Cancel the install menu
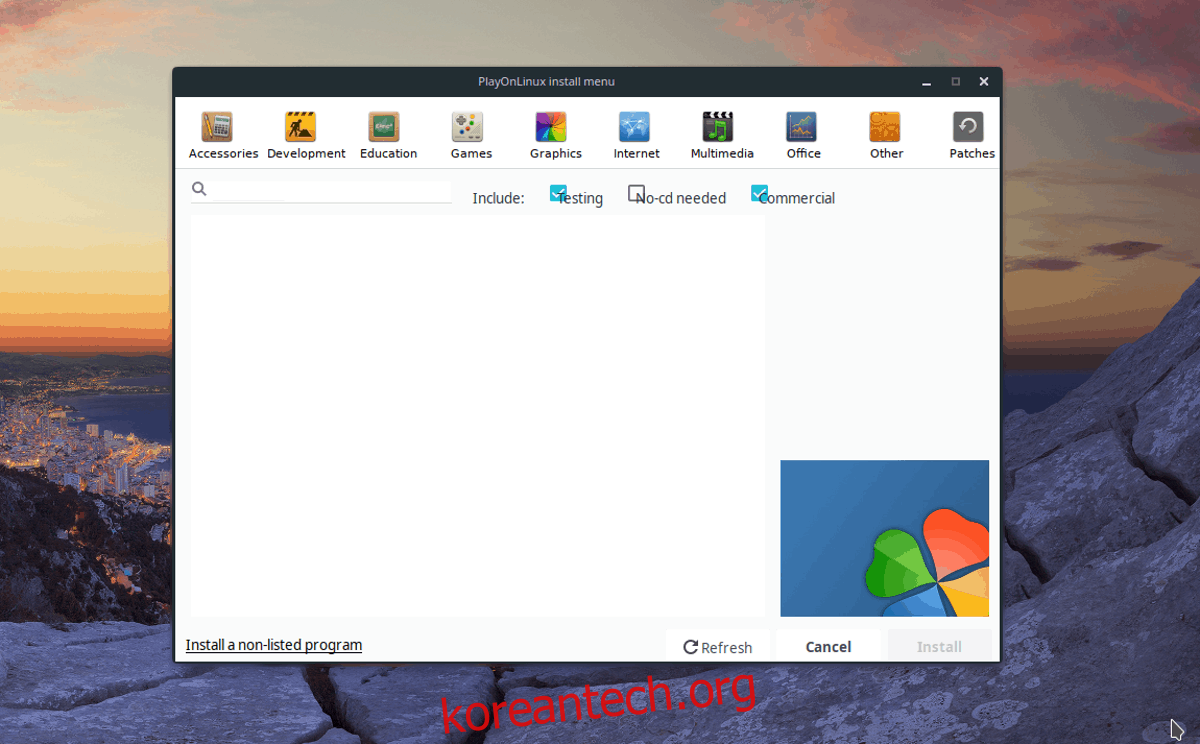 tap(829, 646)
